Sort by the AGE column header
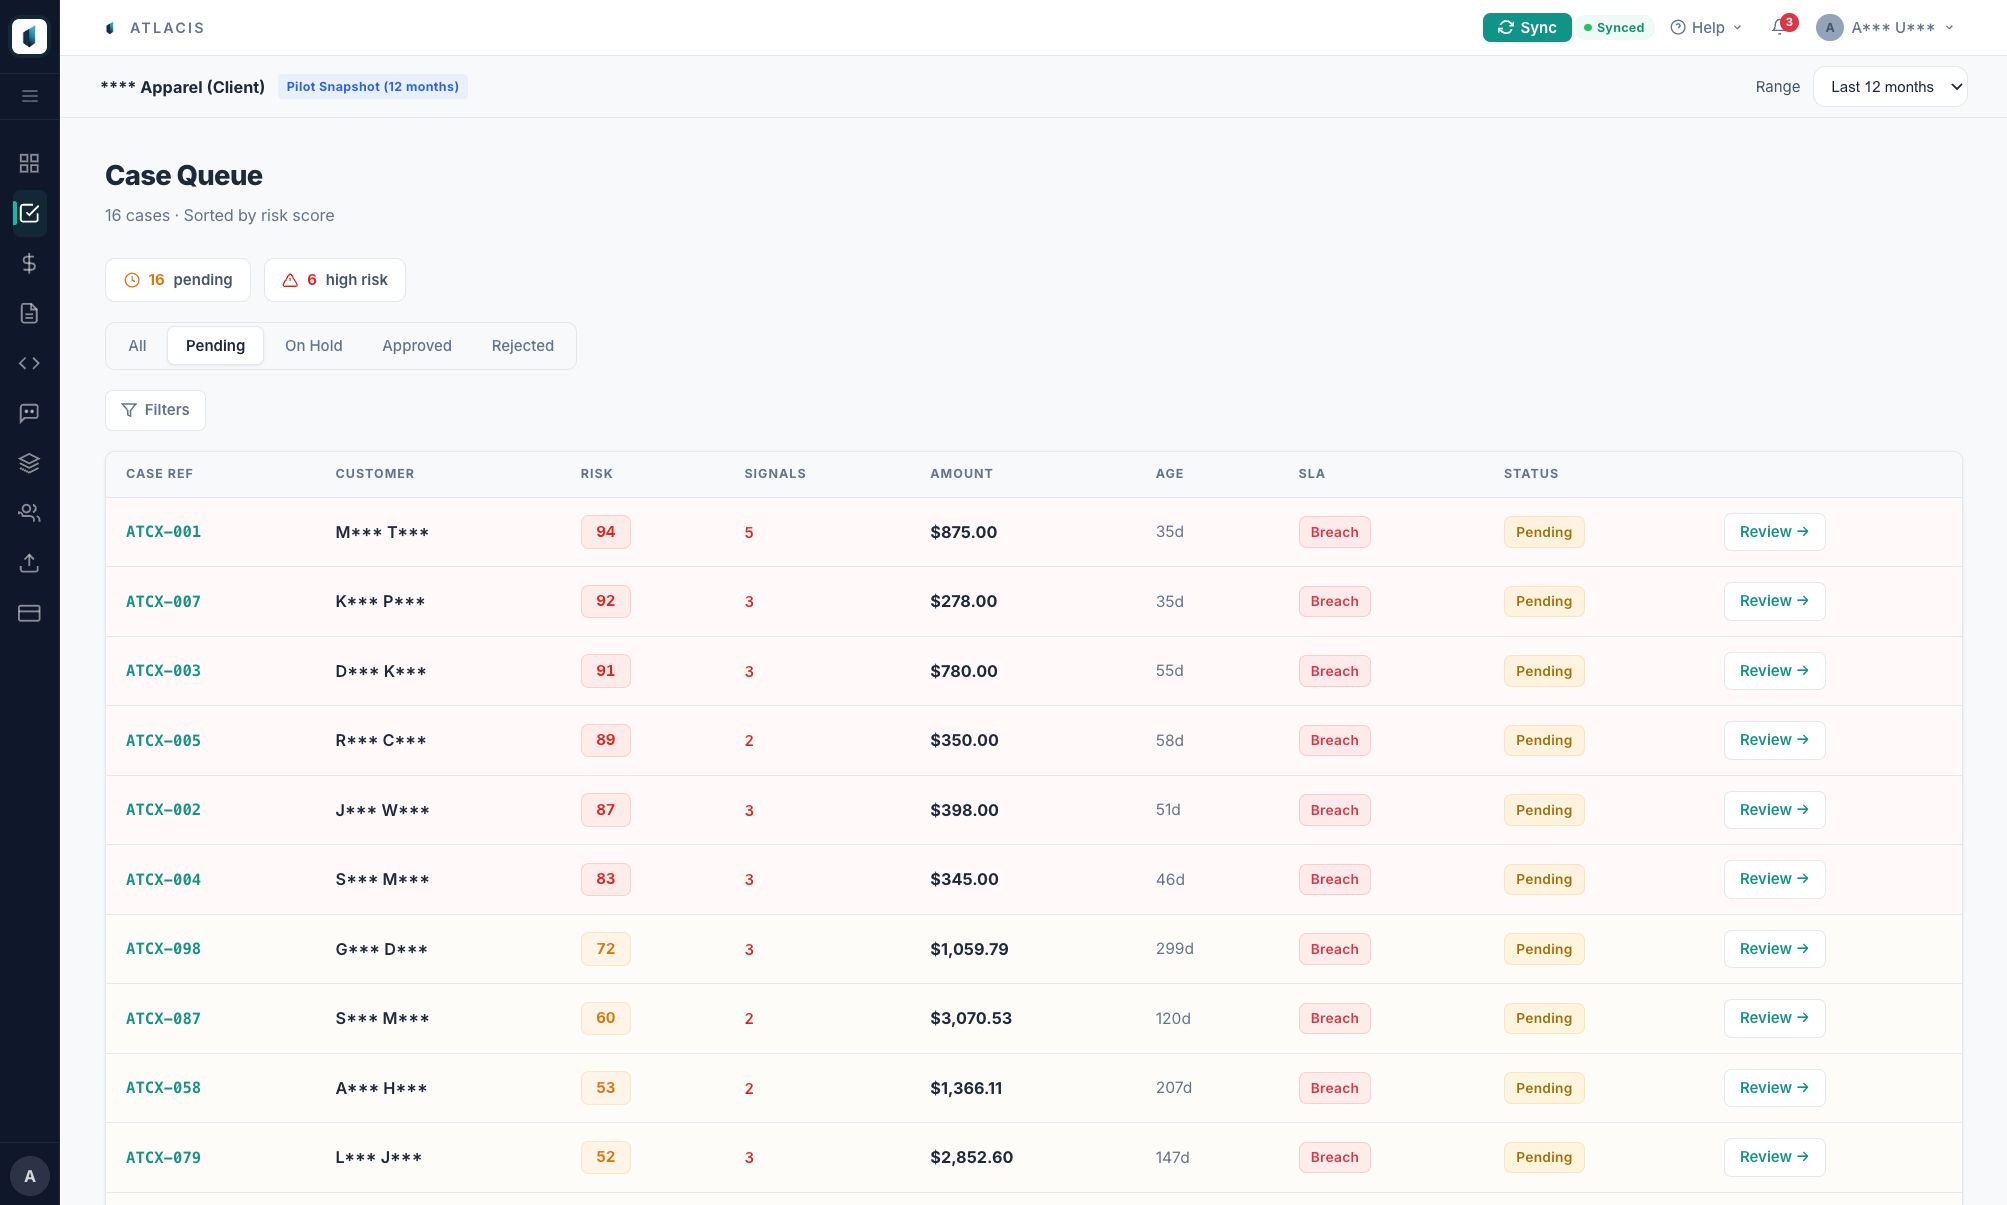The height and width of the screenshot is (1205, 2007). pyautogui.click(x=1170, y=474)
